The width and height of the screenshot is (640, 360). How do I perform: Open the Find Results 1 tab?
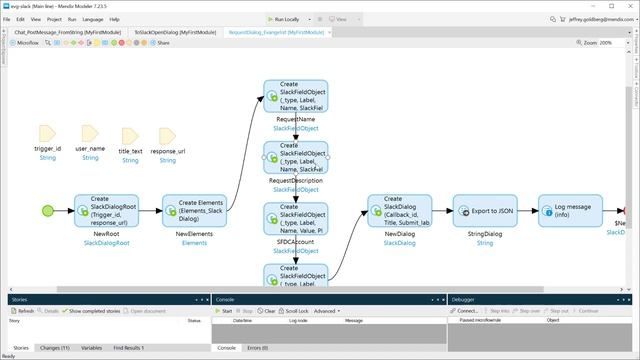129,348
